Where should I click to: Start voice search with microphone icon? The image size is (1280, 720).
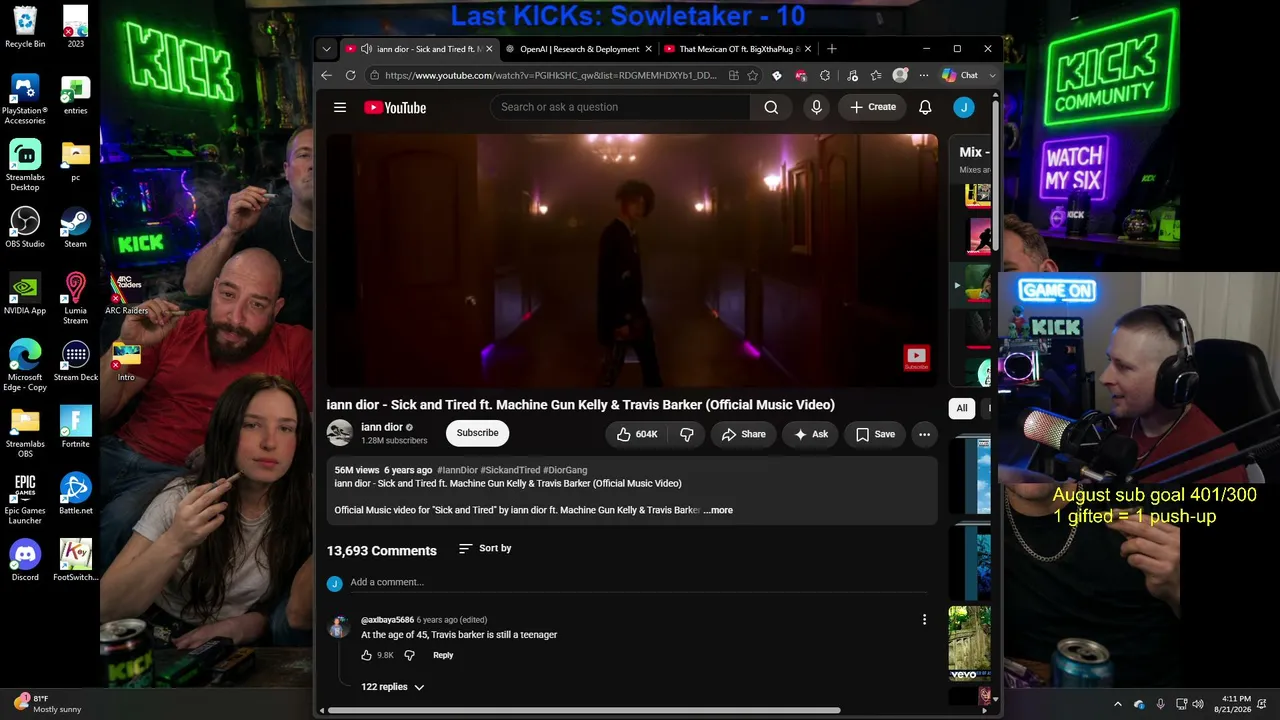(817, 107)
